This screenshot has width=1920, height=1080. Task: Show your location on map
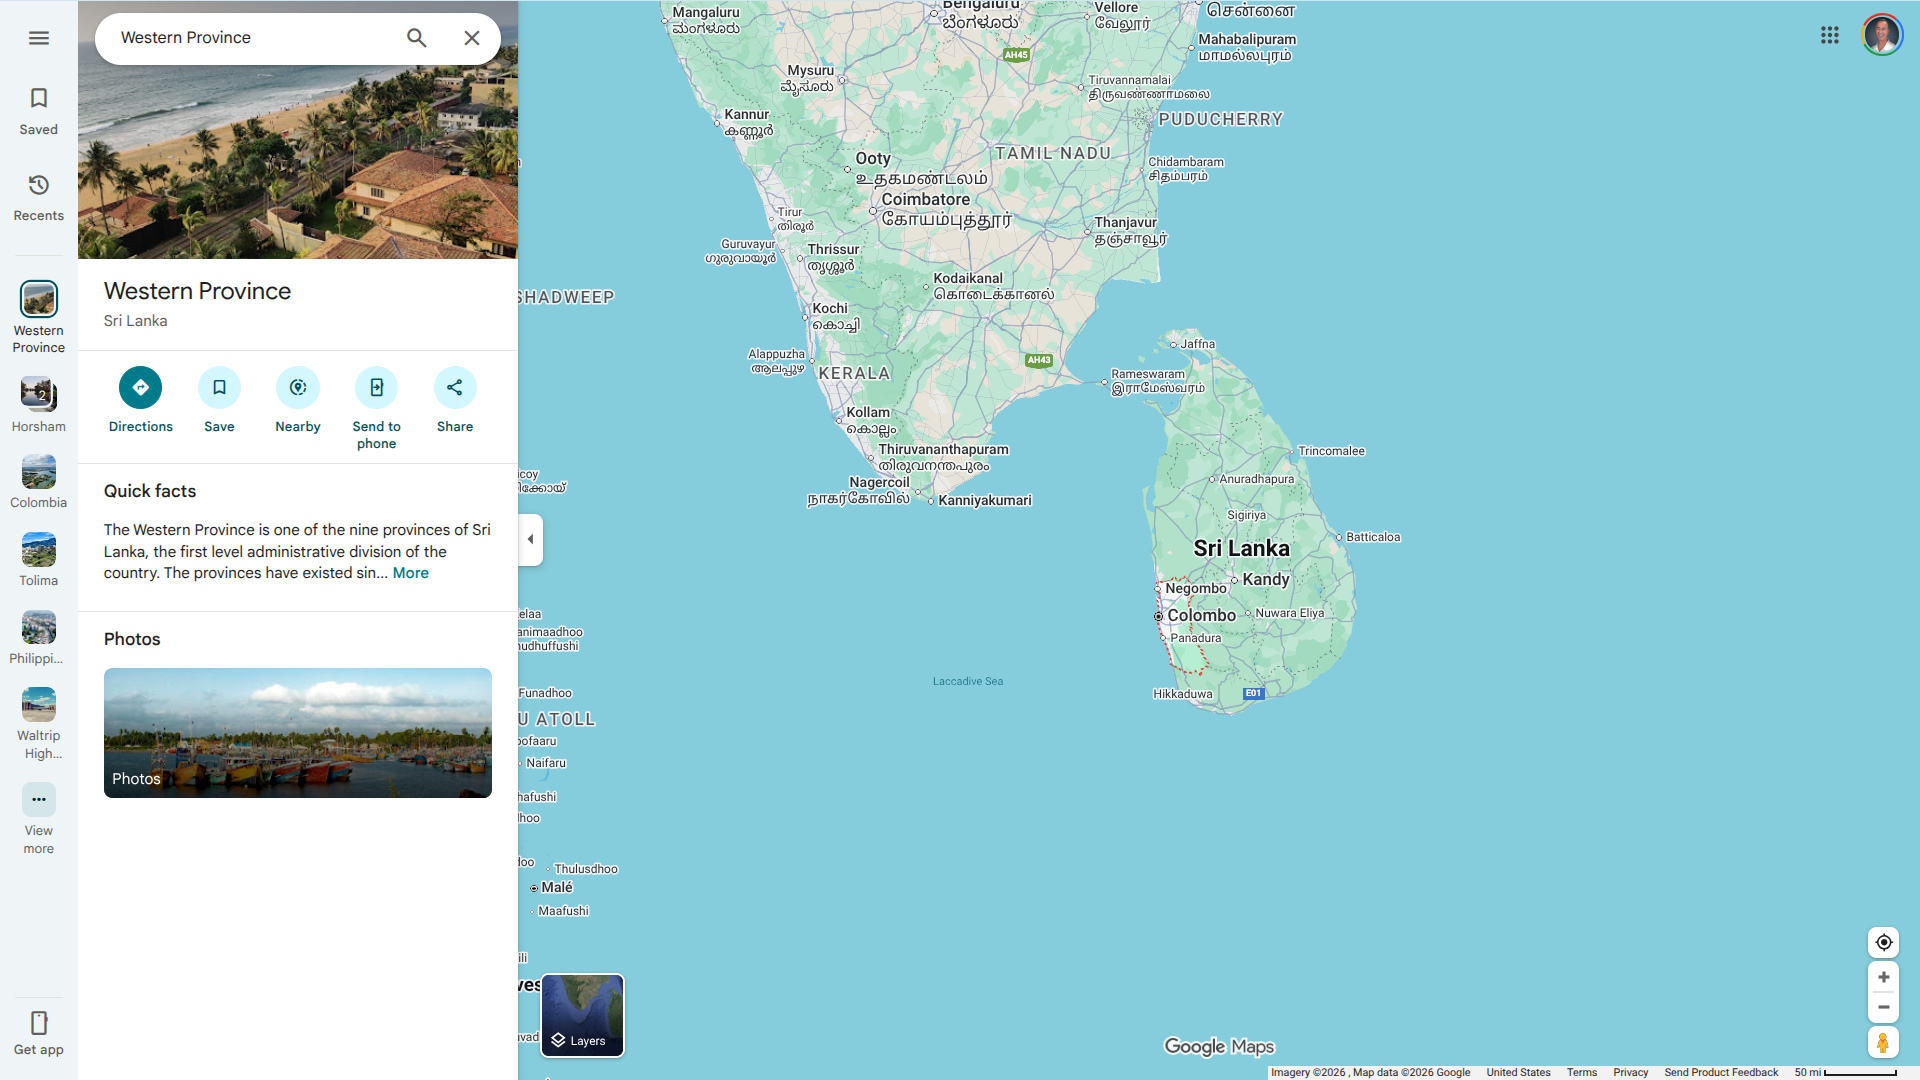click(1883, 942)
